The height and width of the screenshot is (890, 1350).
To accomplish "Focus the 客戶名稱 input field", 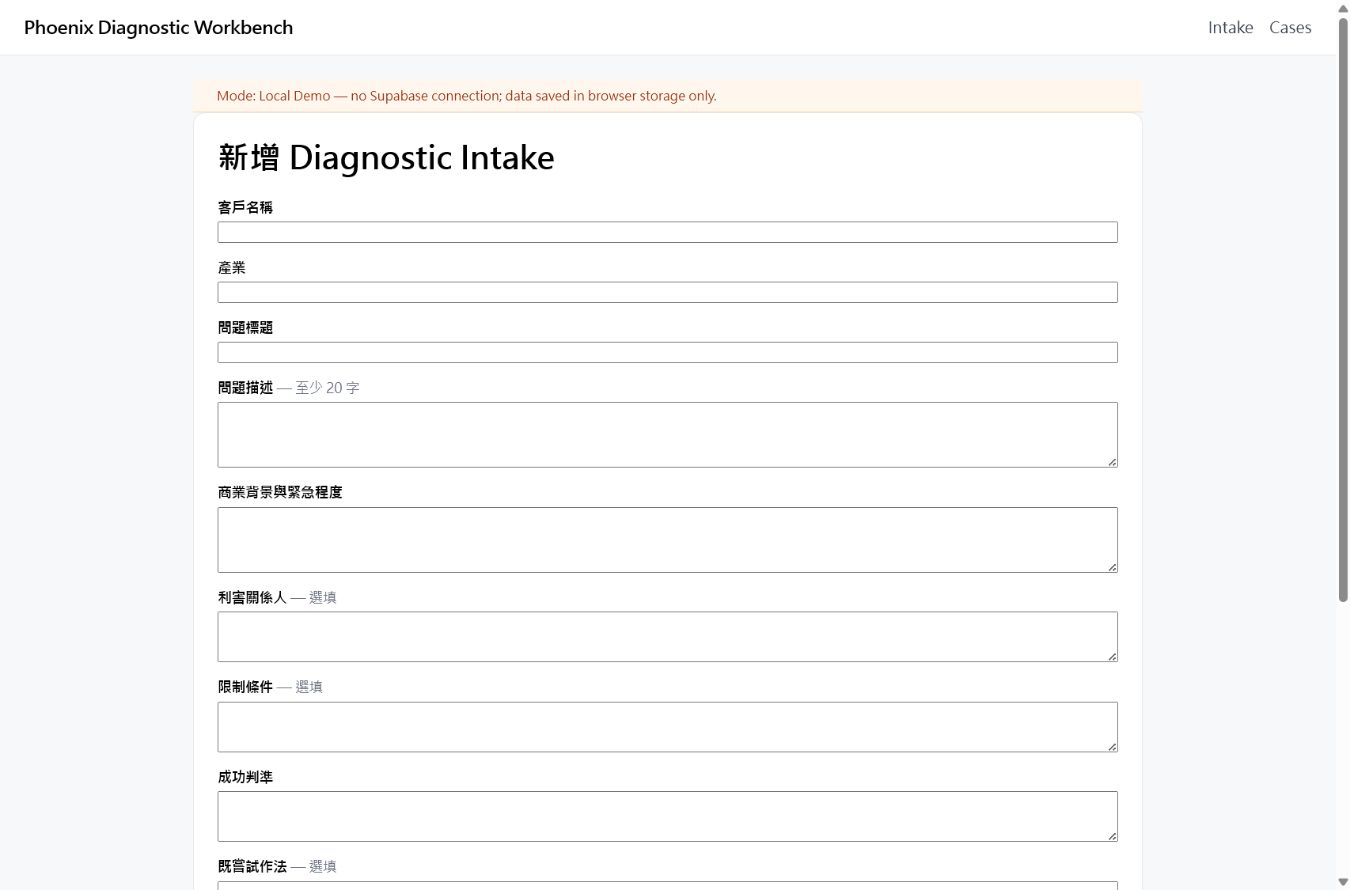I will click(x=667, y=232).
